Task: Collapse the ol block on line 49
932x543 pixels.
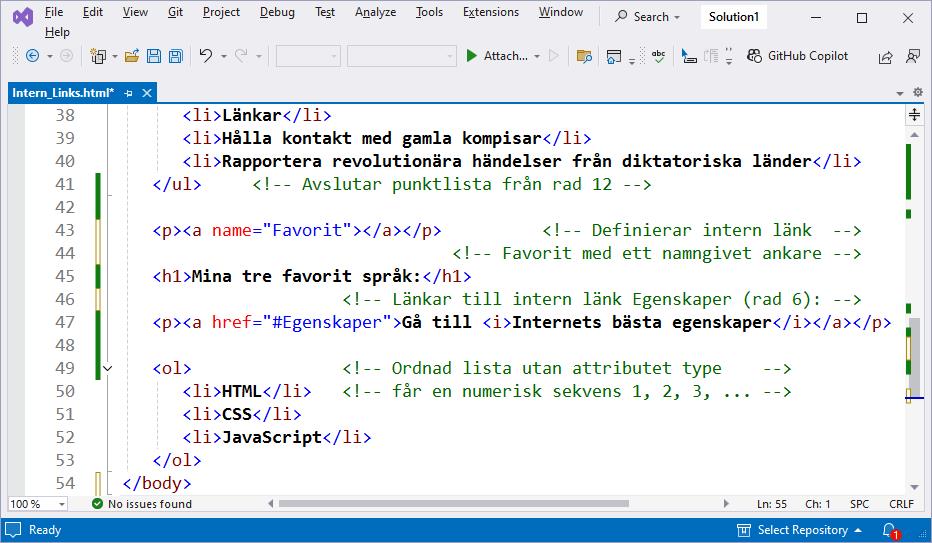Action: (x=108, y=369)
